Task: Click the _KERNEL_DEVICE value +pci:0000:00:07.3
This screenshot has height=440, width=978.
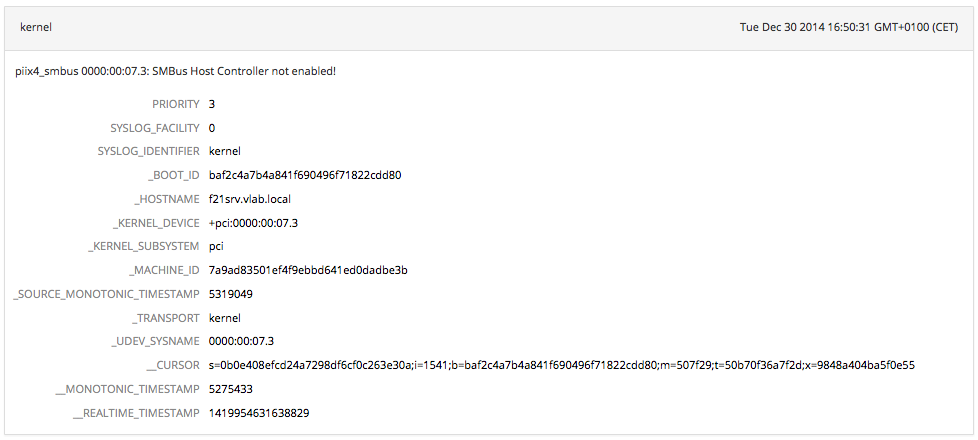Action: (x=253, y=223)
